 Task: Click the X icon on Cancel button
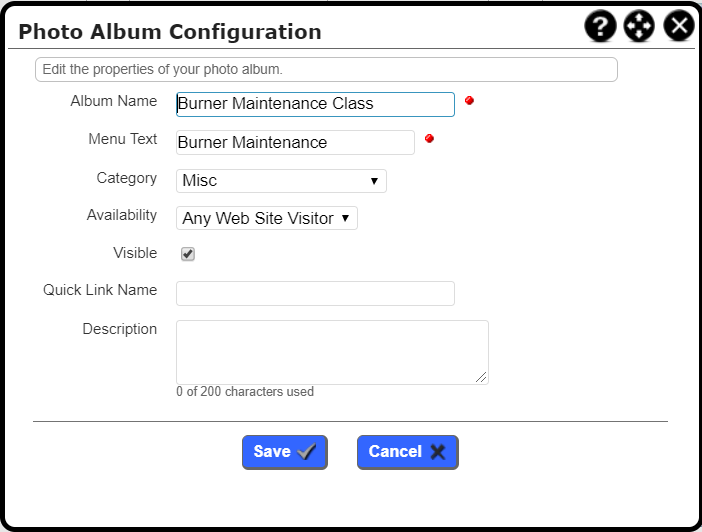click(437, 452)
